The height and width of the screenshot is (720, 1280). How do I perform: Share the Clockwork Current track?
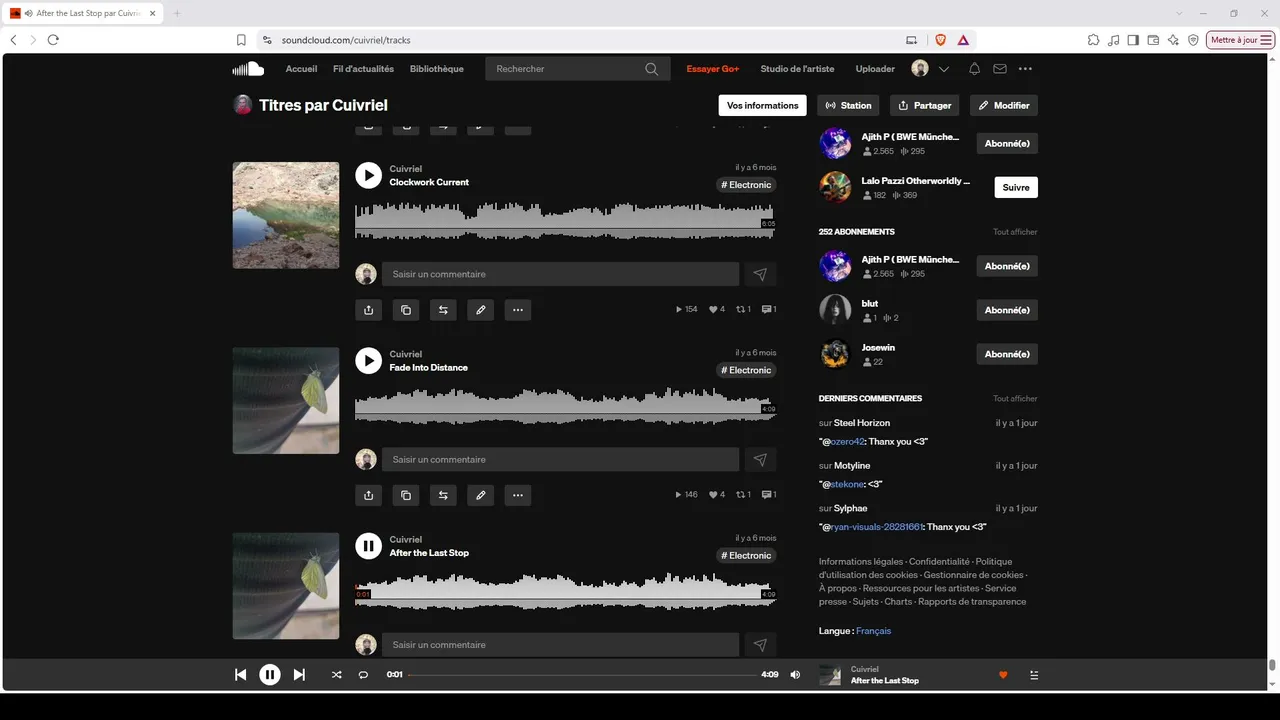click(368, 310)
